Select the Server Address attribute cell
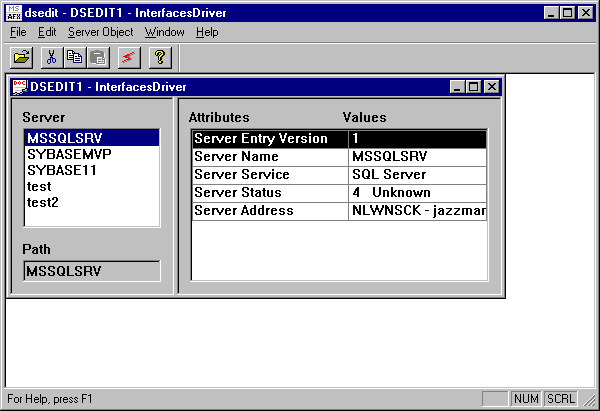 tap(270, 211)
